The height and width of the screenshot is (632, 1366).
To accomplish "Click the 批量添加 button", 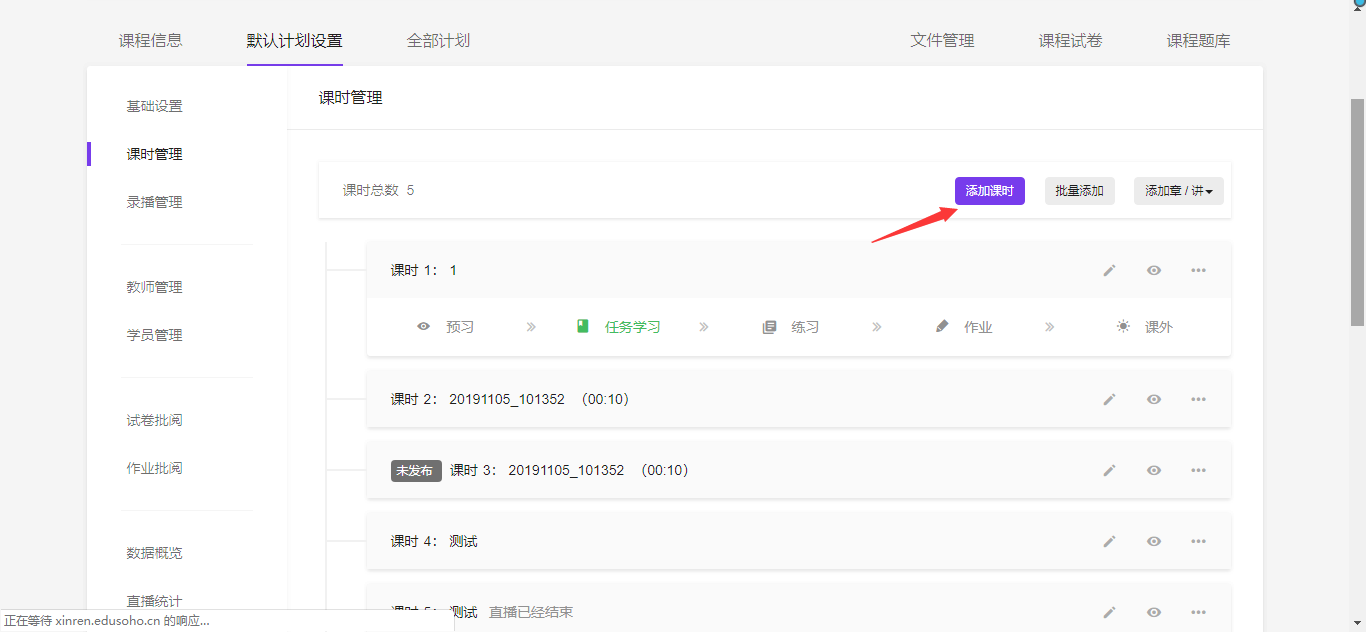I will [x=1079, y=191].
